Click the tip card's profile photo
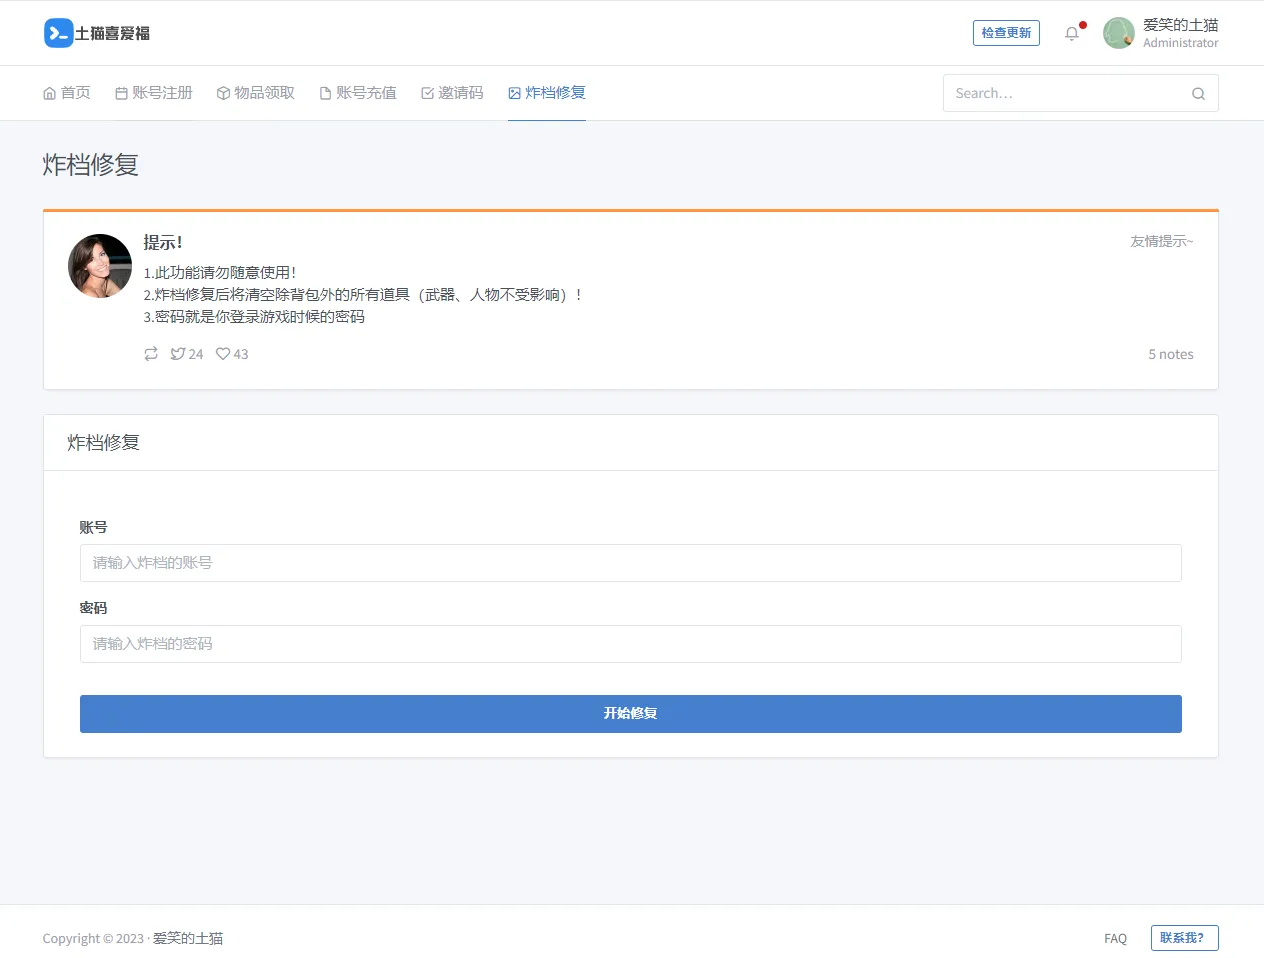The width and height of the screenshot is (1264, 958). point(100,266)
